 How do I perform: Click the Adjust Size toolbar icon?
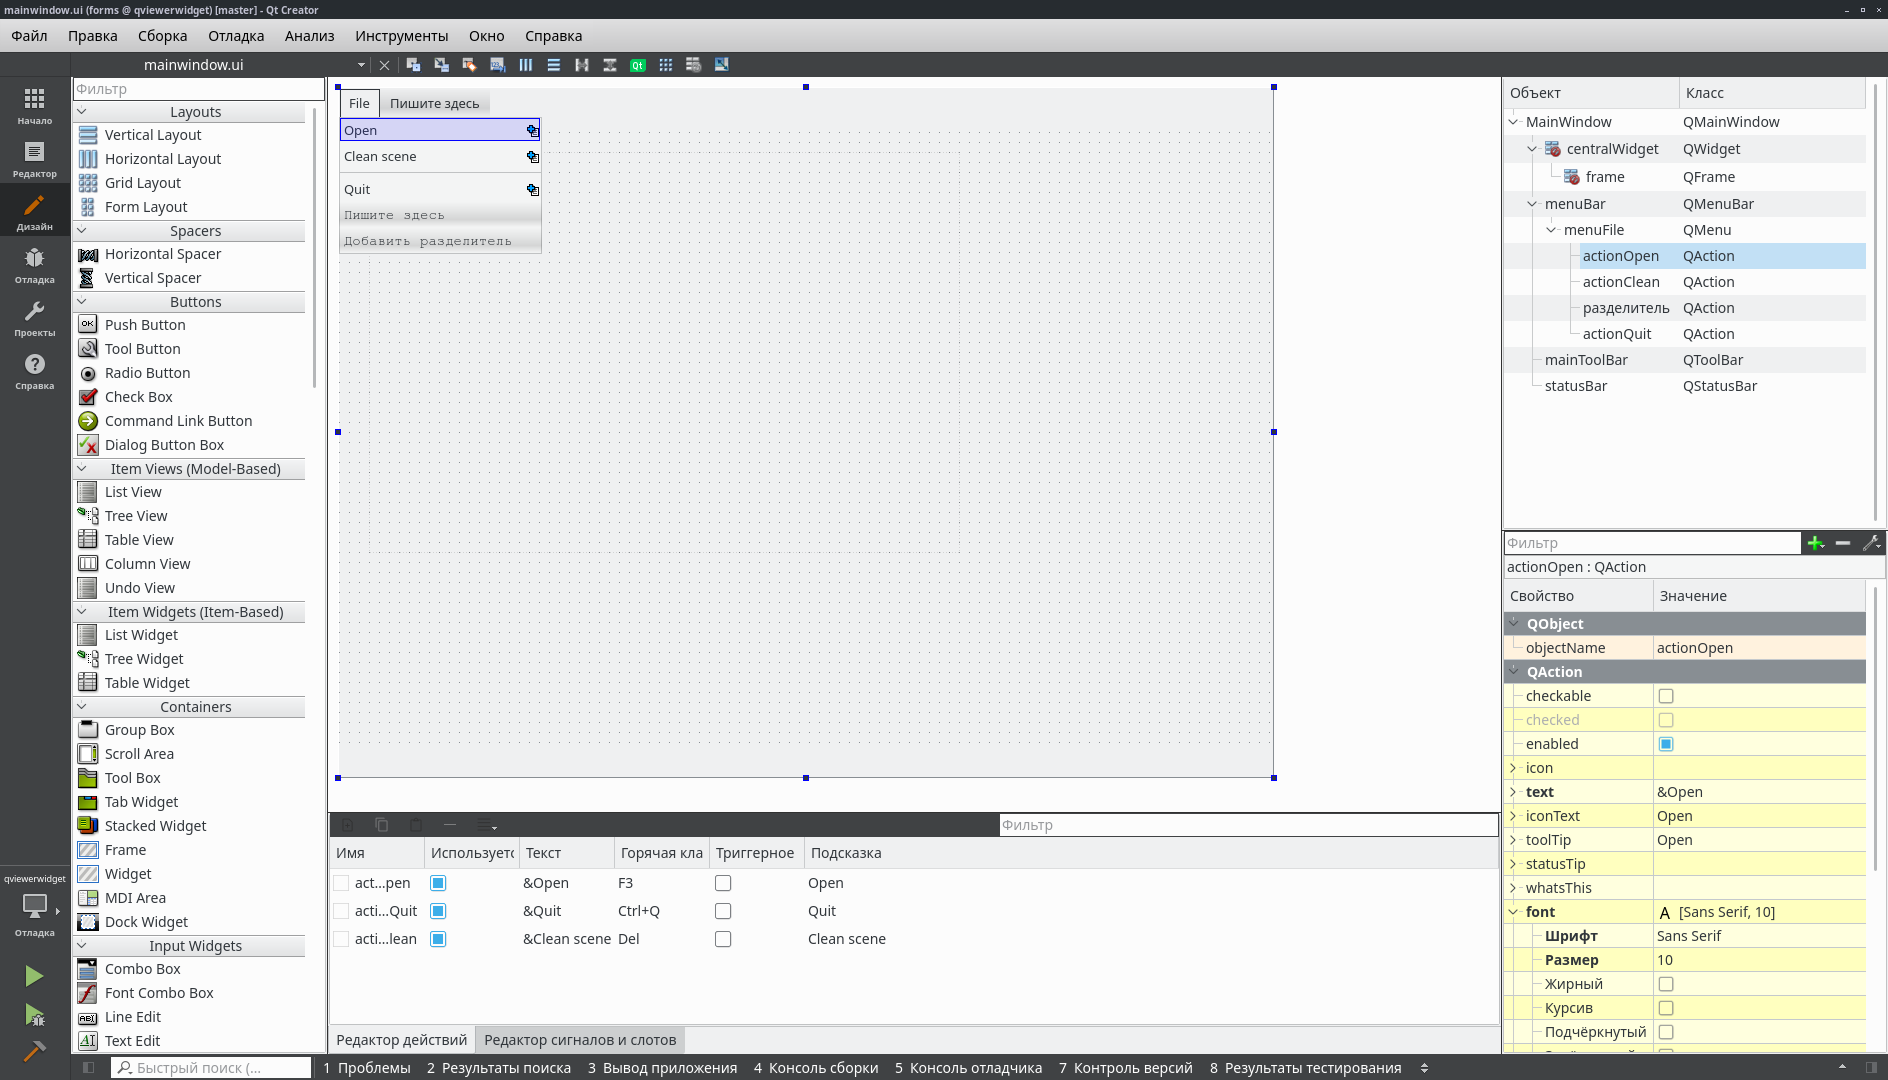722,64
